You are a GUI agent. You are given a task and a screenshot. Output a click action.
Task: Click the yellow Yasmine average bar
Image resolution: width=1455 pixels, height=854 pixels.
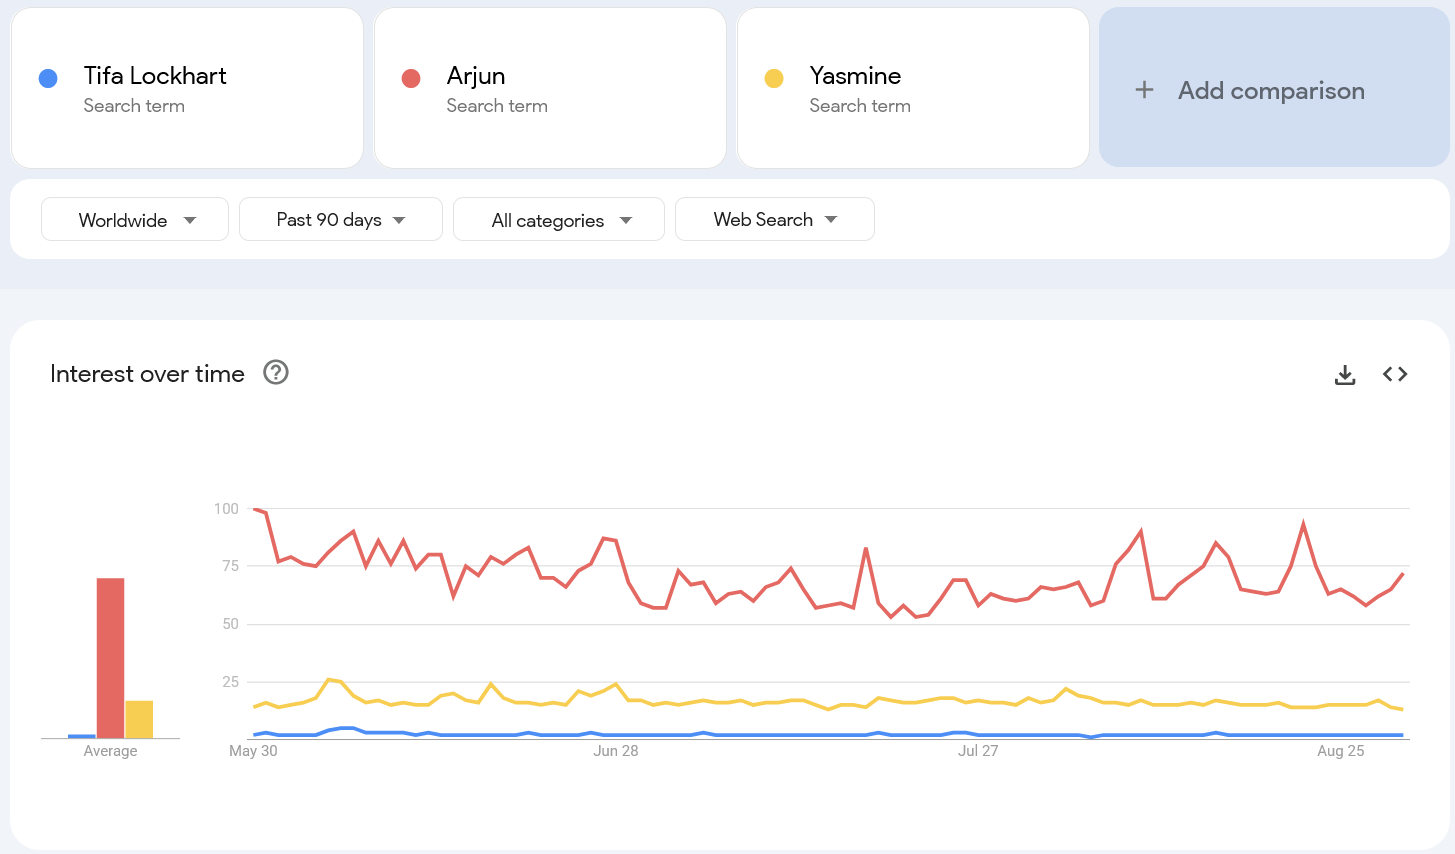point(139,719)
